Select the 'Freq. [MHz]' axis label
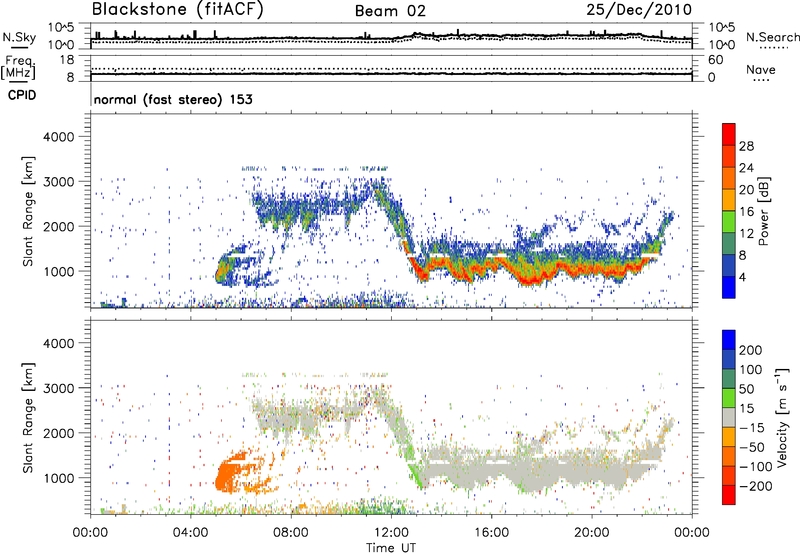 [18, 68]
